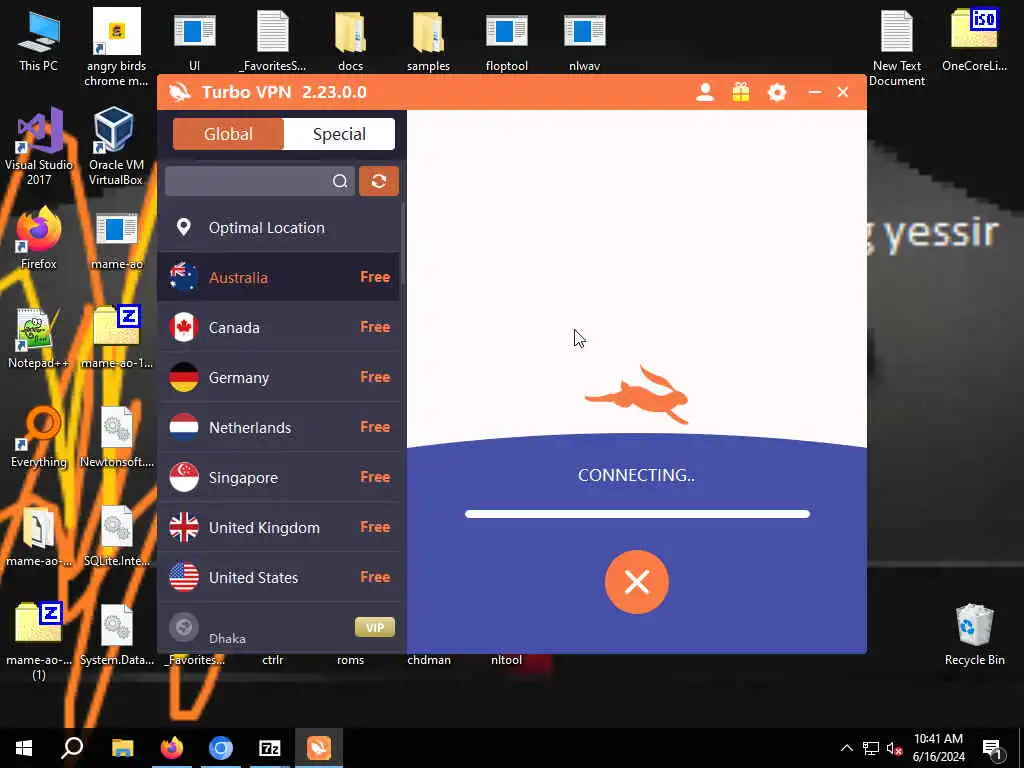Refresh the server list

[x=379, y=181]
